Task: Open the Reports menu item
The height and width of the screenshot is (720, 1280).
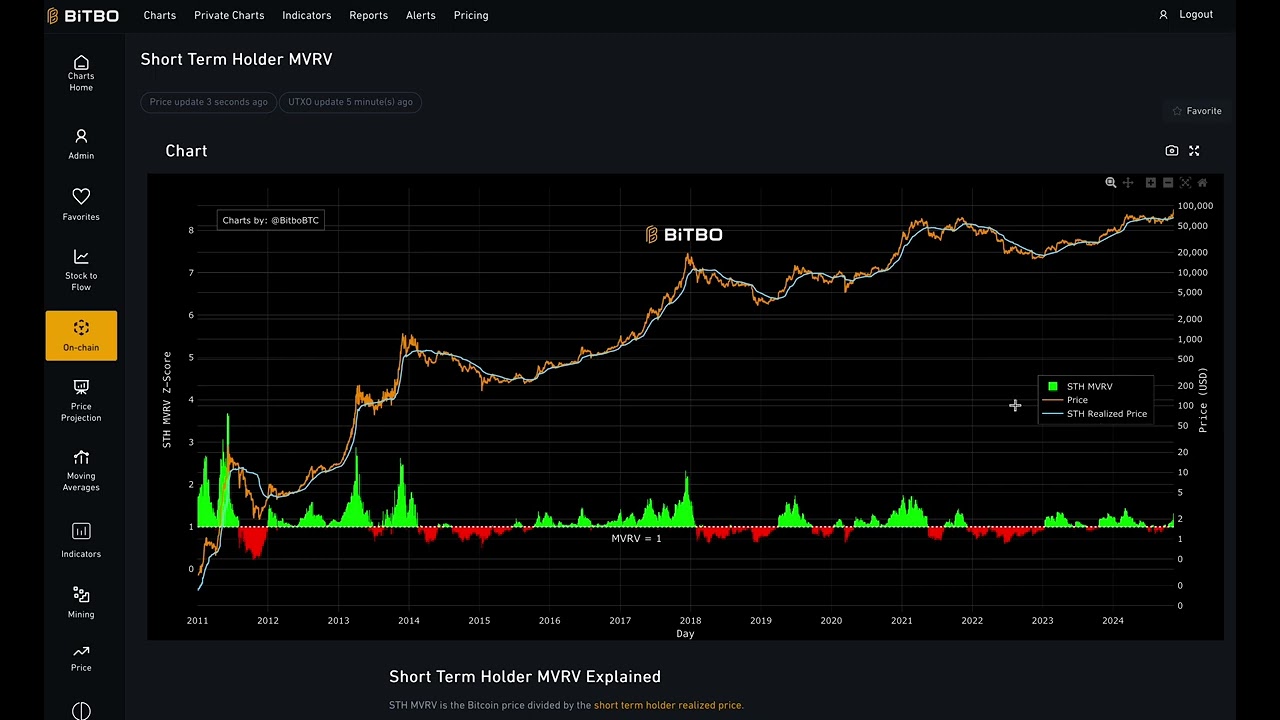Action: pos(368,15)
